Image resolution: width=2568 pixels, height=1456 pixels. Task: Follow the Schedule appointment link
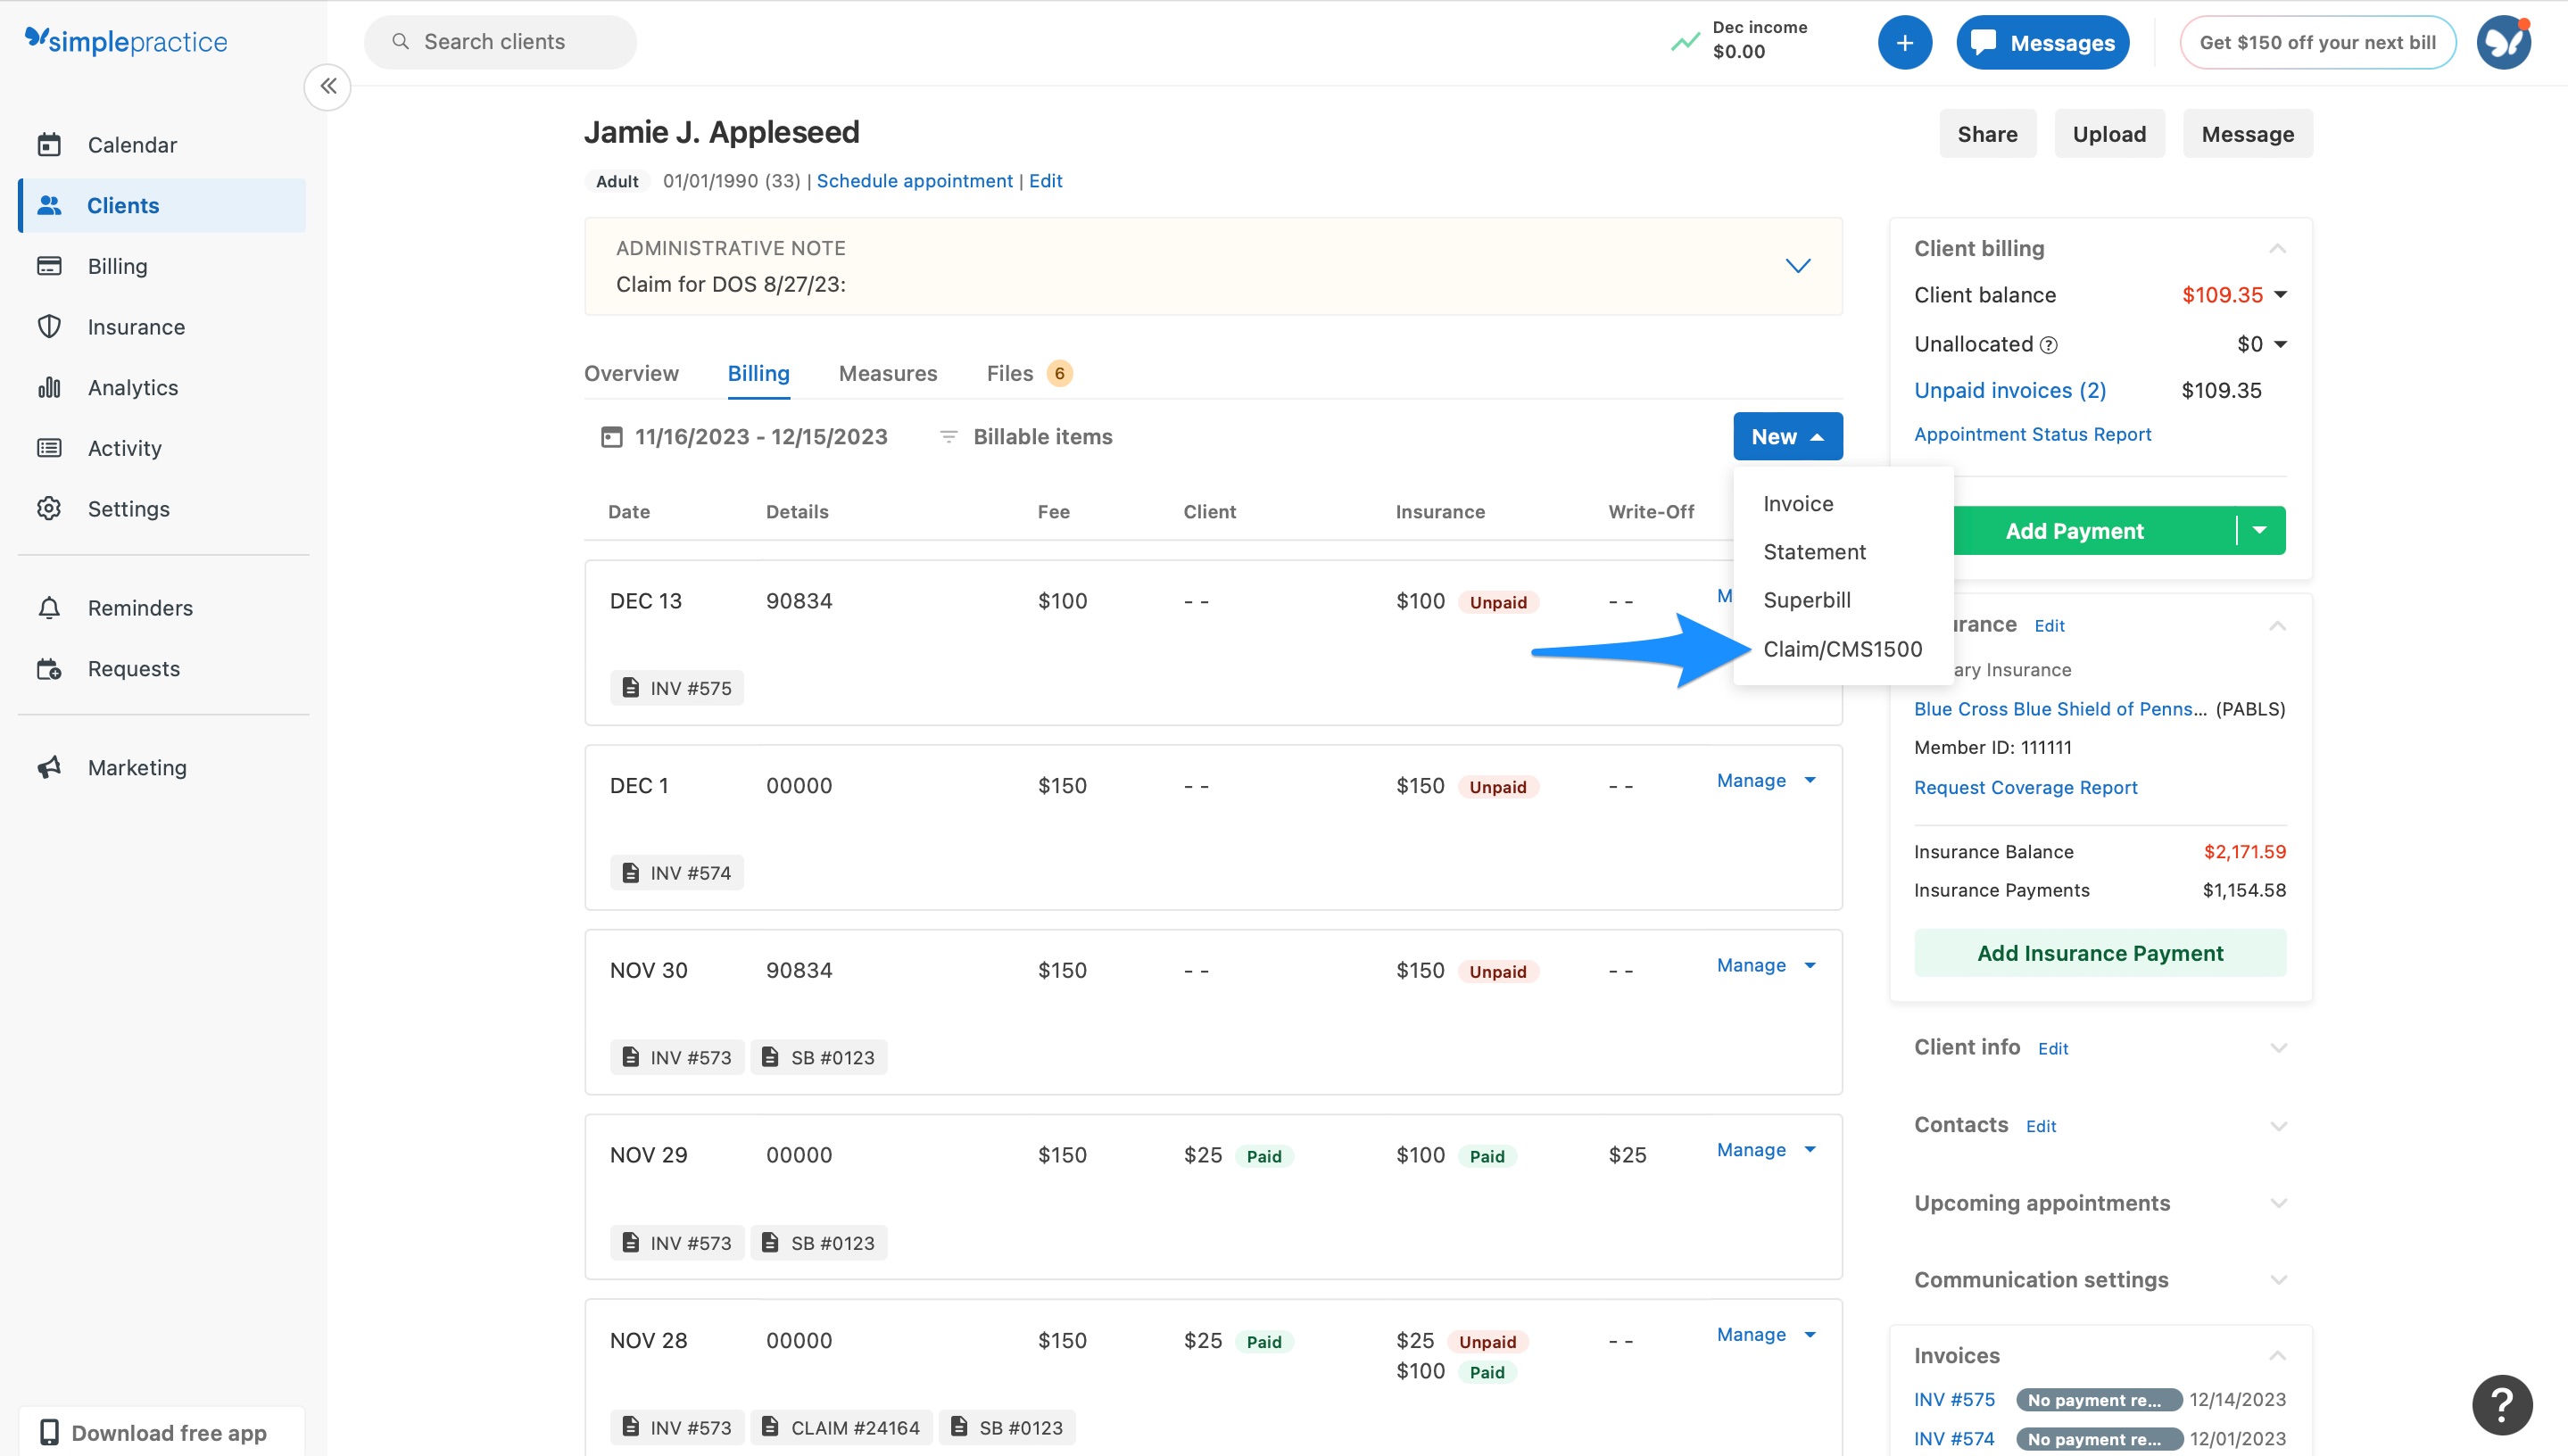[914, 181]
